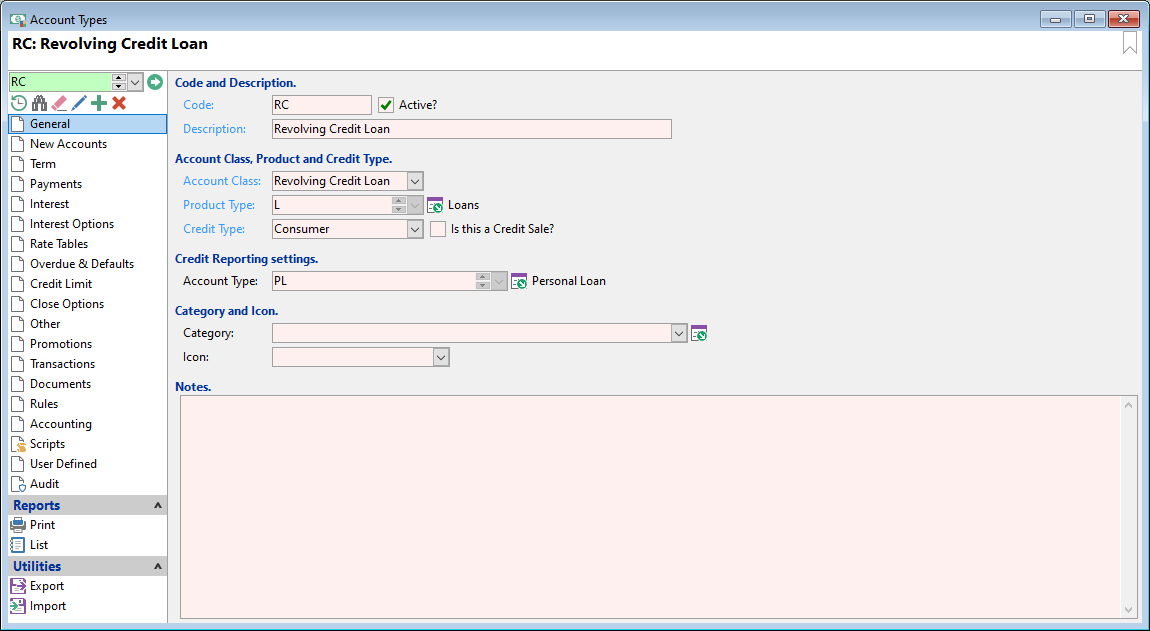Open the Account Type lookup icon beside Personal Loan

(x=519, y=281)
